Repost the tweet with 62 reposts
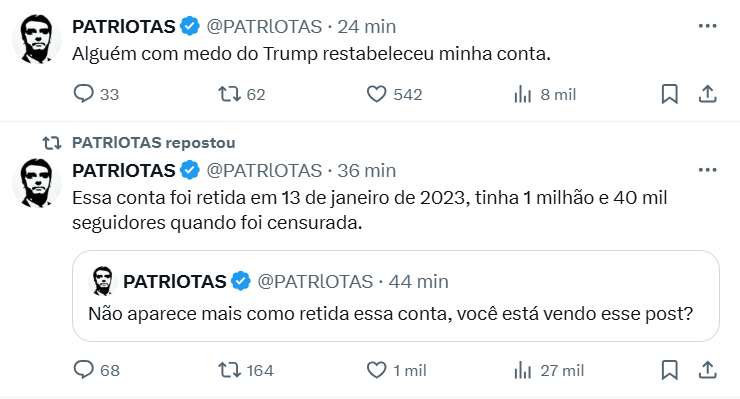The width and height of the screenshot is (740, 399). [x=241, y=94]
